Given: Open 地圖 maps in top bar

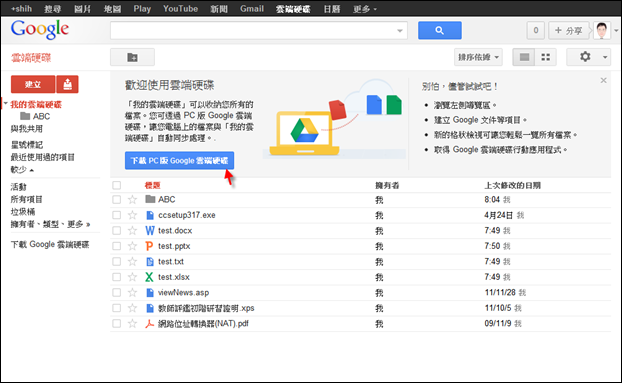Looking at the screenshot, I should pos(112,9).
